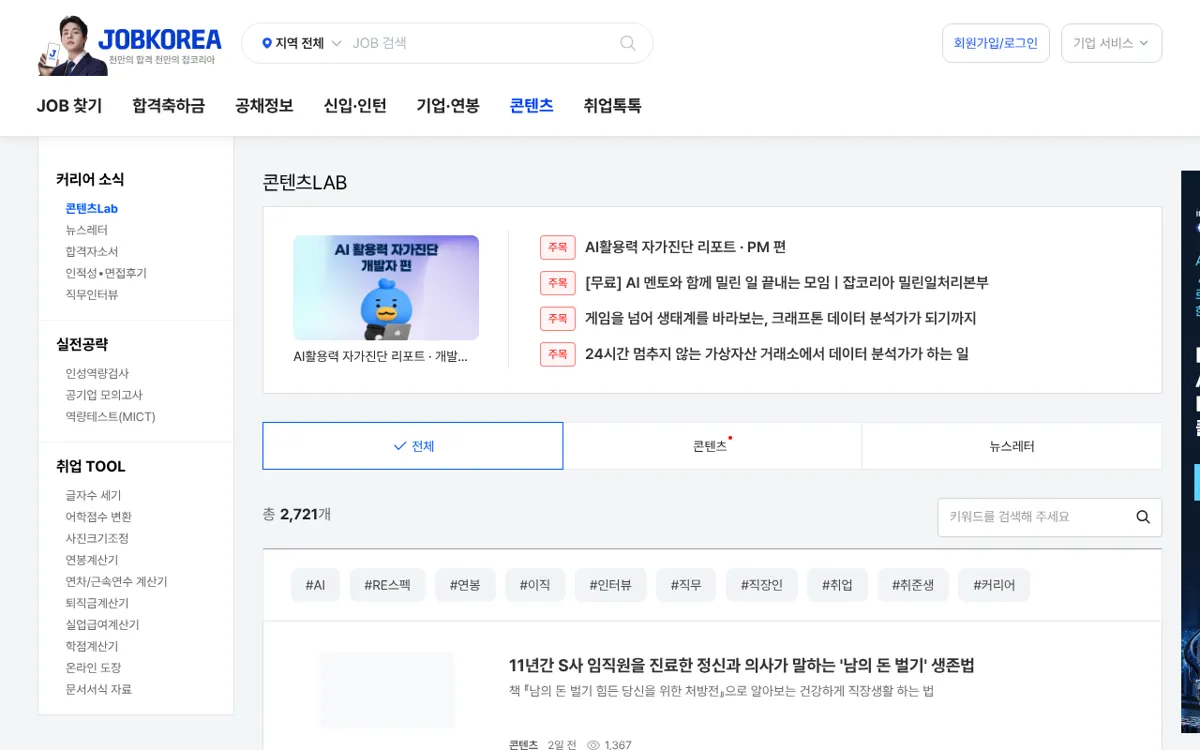1200x750 pixels.
Task: Open 직무인터뷰 in the sidebar
Action: (x=92, y=294)
